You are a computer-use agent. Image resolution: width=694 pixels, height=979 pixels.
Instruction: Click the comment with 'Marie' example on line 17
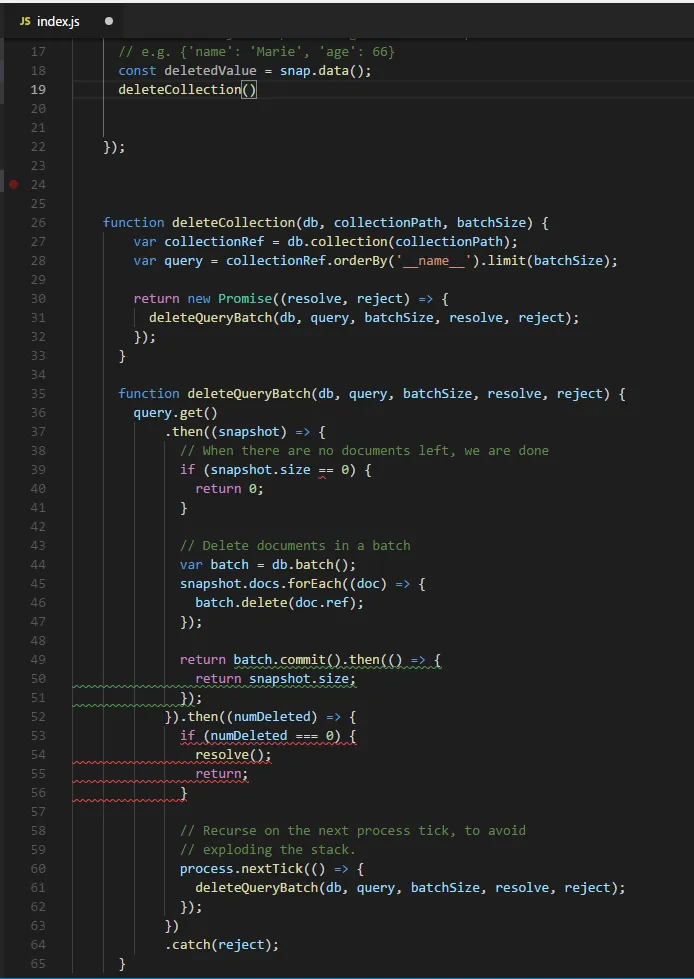pos(257,52)
